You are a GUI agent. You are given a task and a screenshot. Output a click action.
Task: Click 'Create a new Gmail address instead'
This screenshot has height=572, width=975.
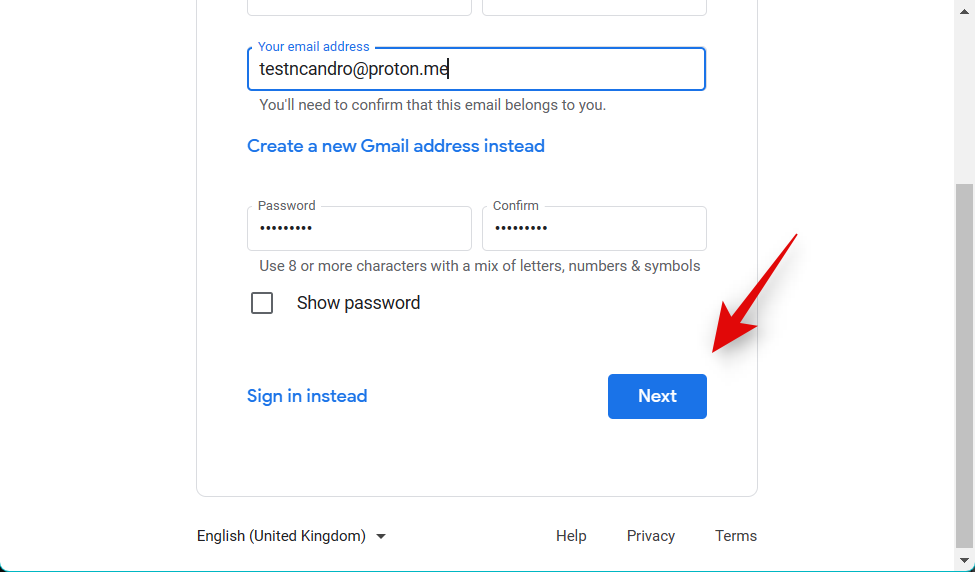[396, 146]
